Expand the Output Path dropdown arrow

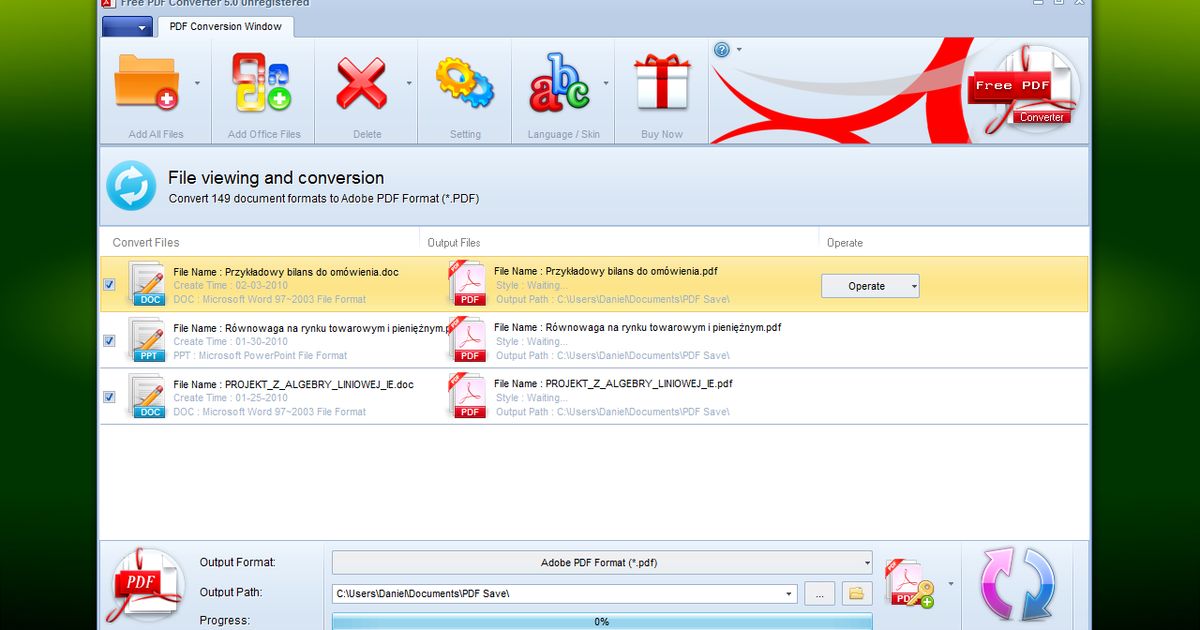[789, 594]
